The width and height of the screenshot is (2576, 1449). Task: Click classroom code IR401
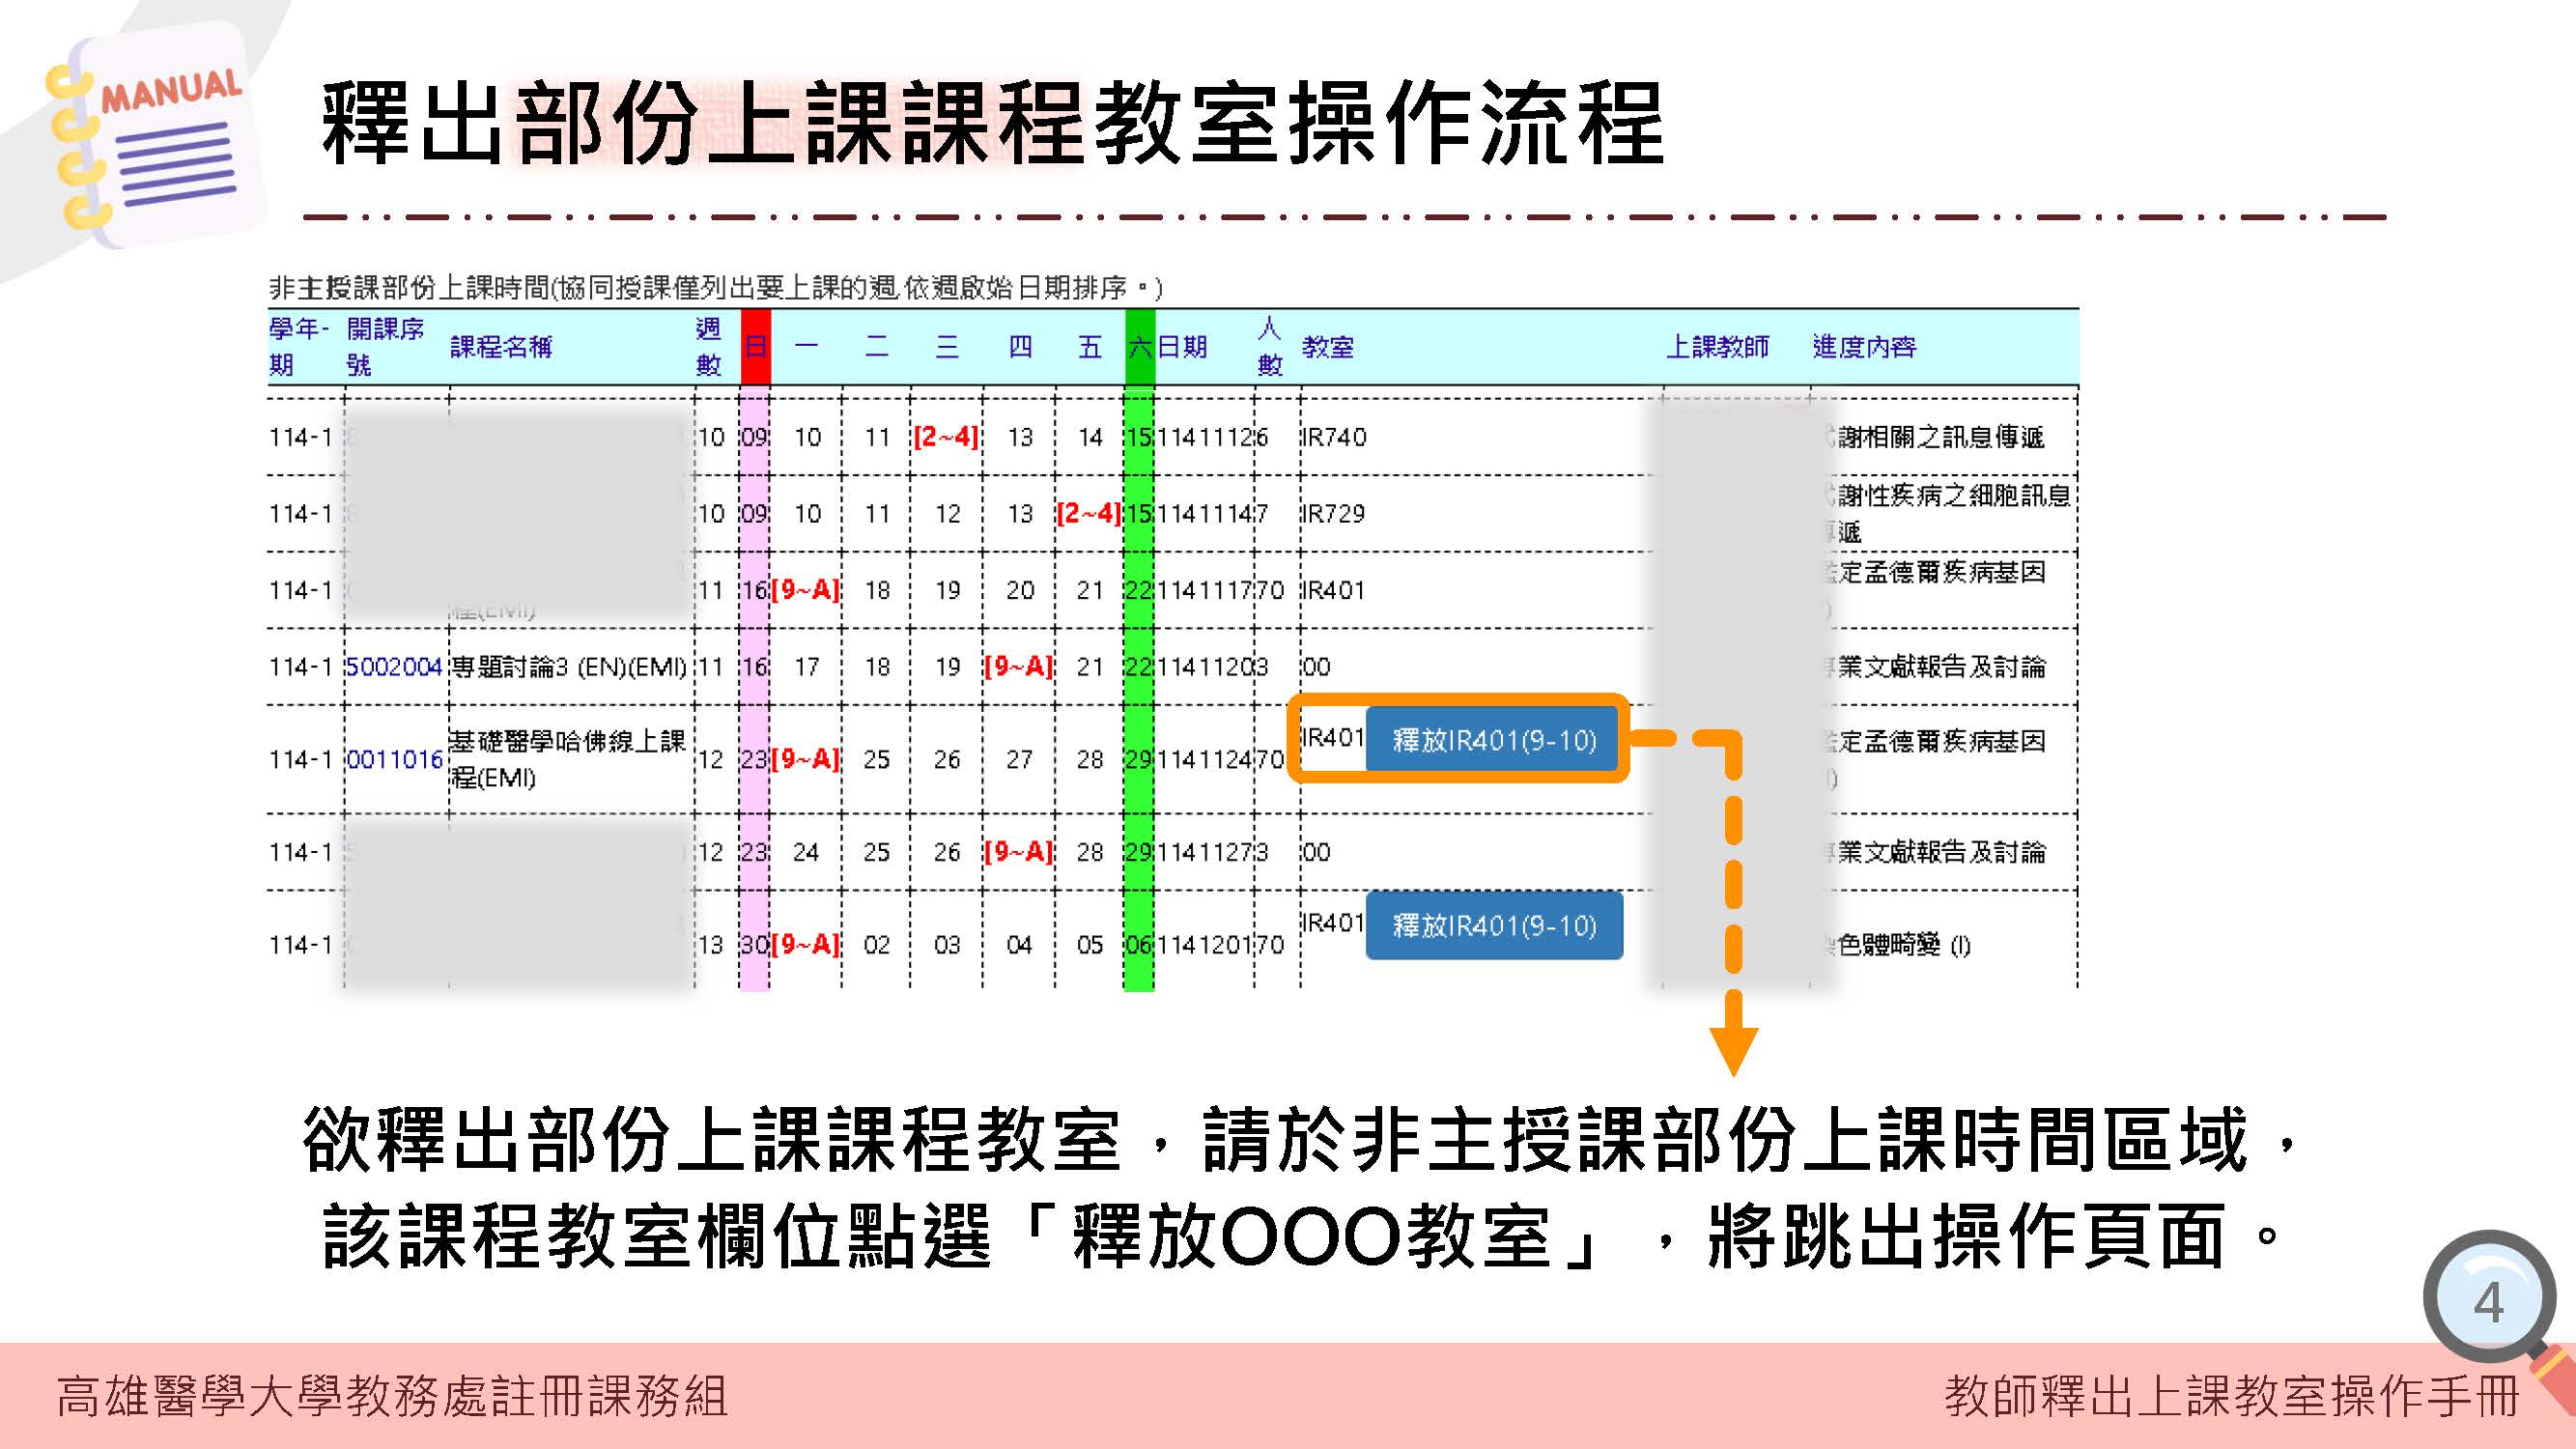(1333, 590)
